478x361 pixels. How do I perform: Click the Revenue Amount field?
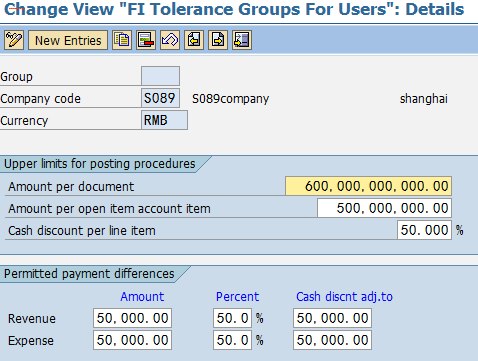[132, 318]
